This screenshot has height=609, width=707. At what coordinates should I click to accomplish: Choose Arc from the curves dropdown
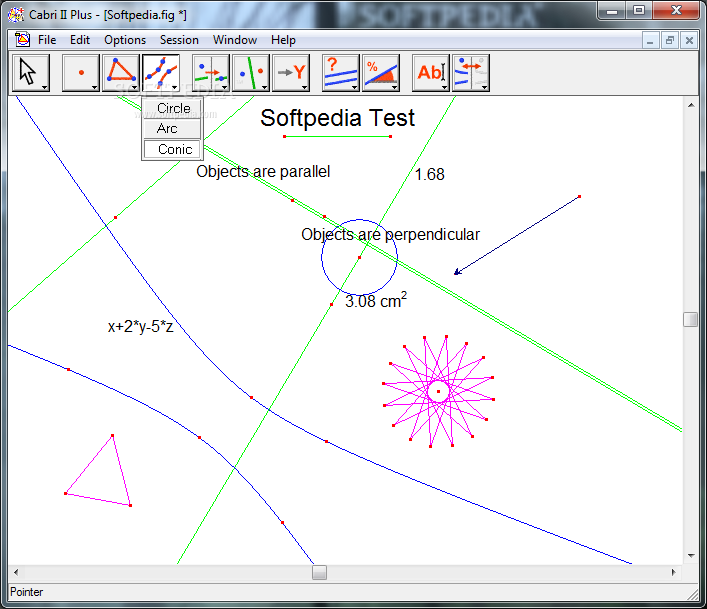tap(172, 128)
